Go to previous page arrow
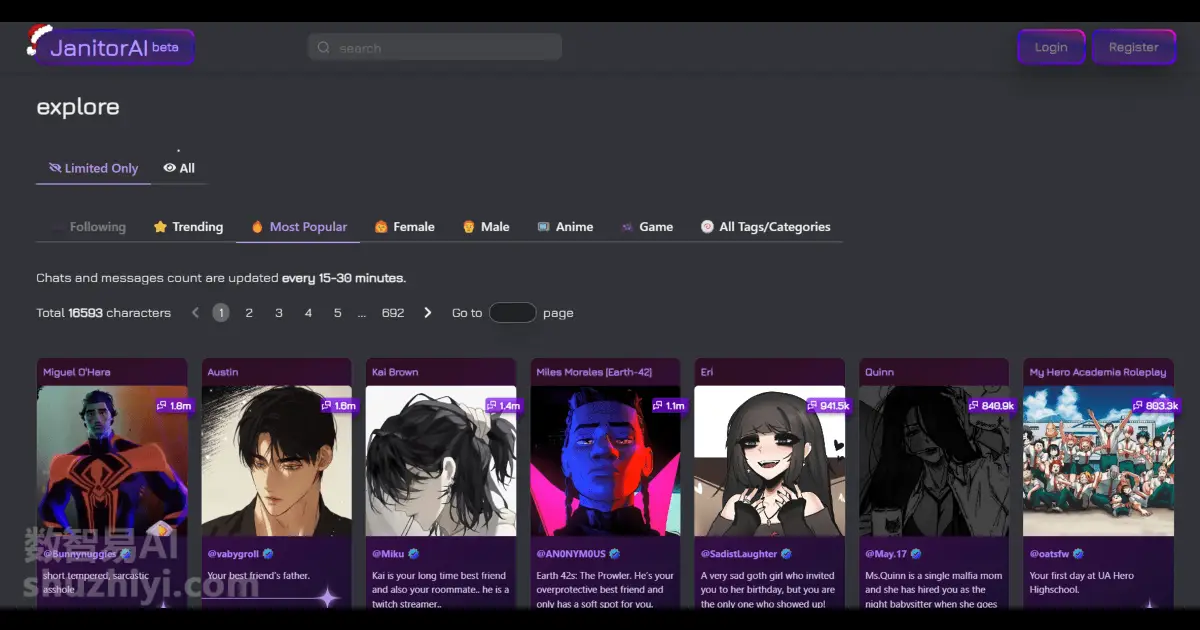 (195, 313)
